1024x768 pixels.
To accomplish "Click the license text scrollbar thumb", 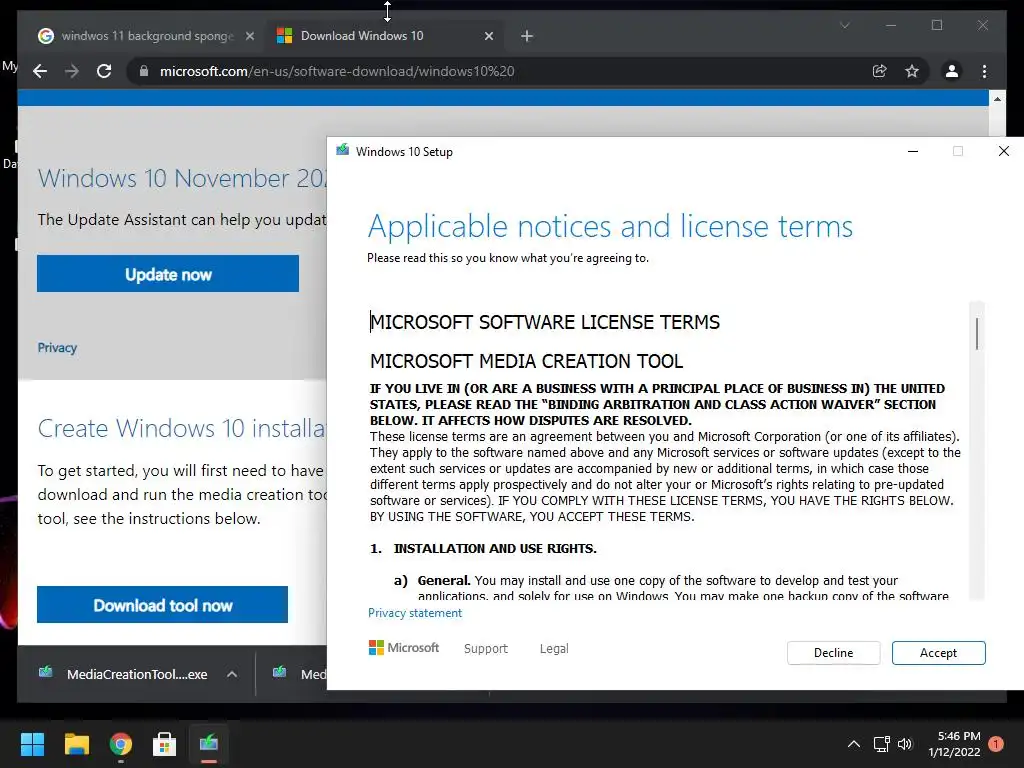I will [x=977, y=333].
